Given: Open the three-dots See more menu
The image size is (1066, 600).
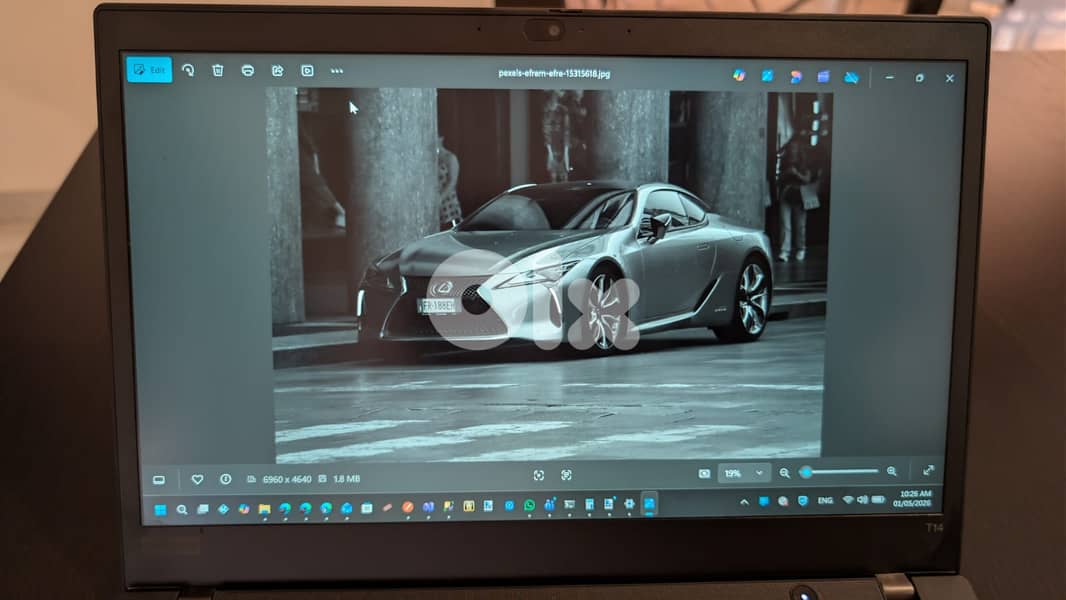Looking at the screenshot, I should coord(337,71).
